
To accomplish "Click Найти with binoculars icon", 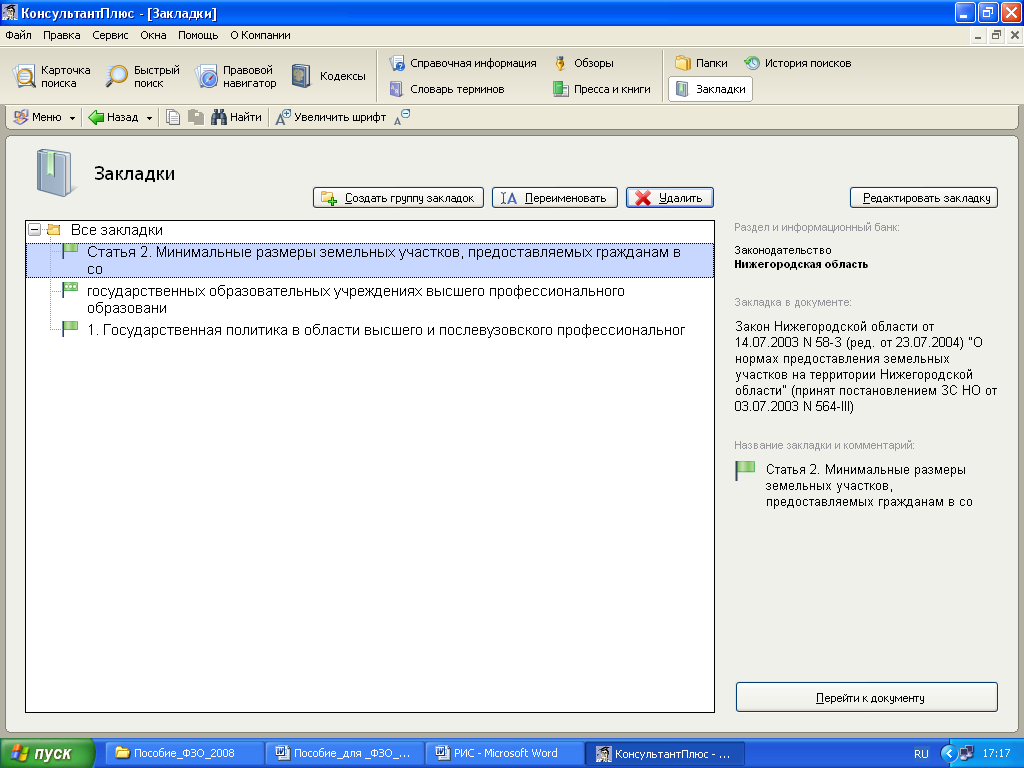I will coord(236,118).
